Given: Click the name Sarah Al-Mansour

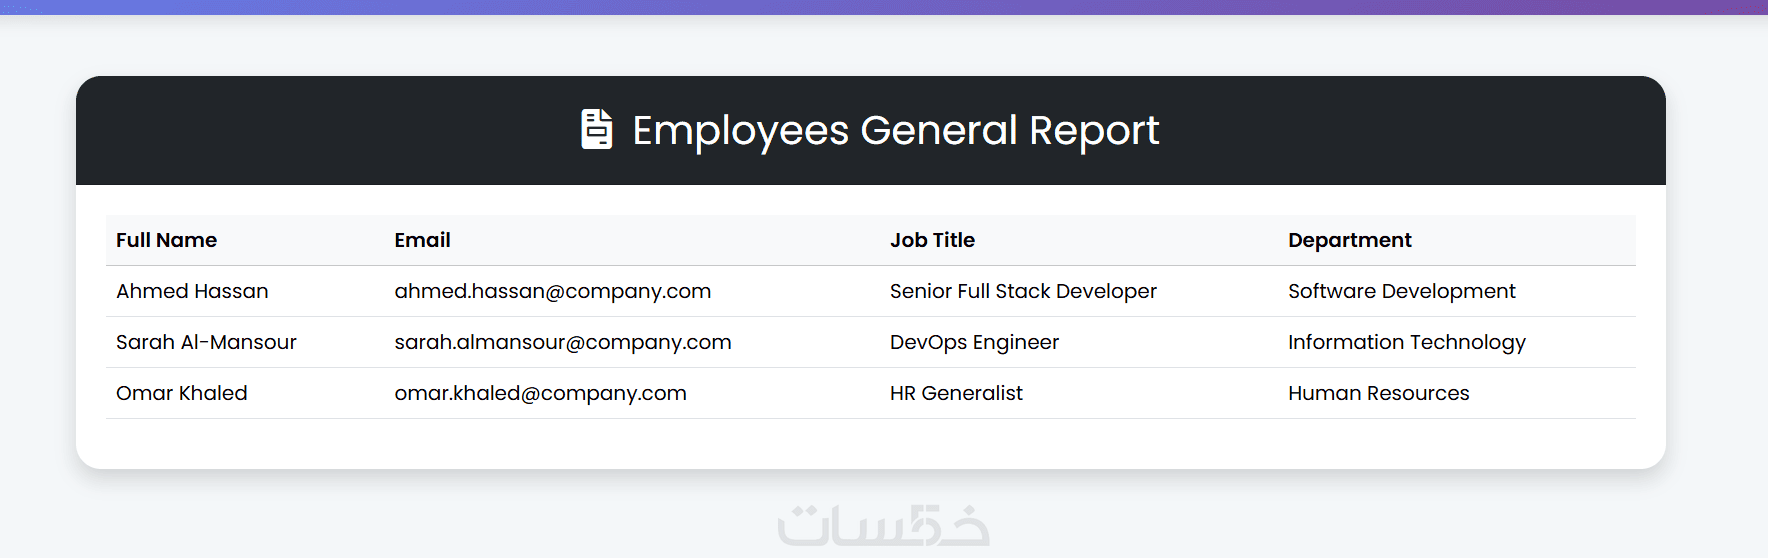Looking at the screenshot, I should tap(206, 342).
